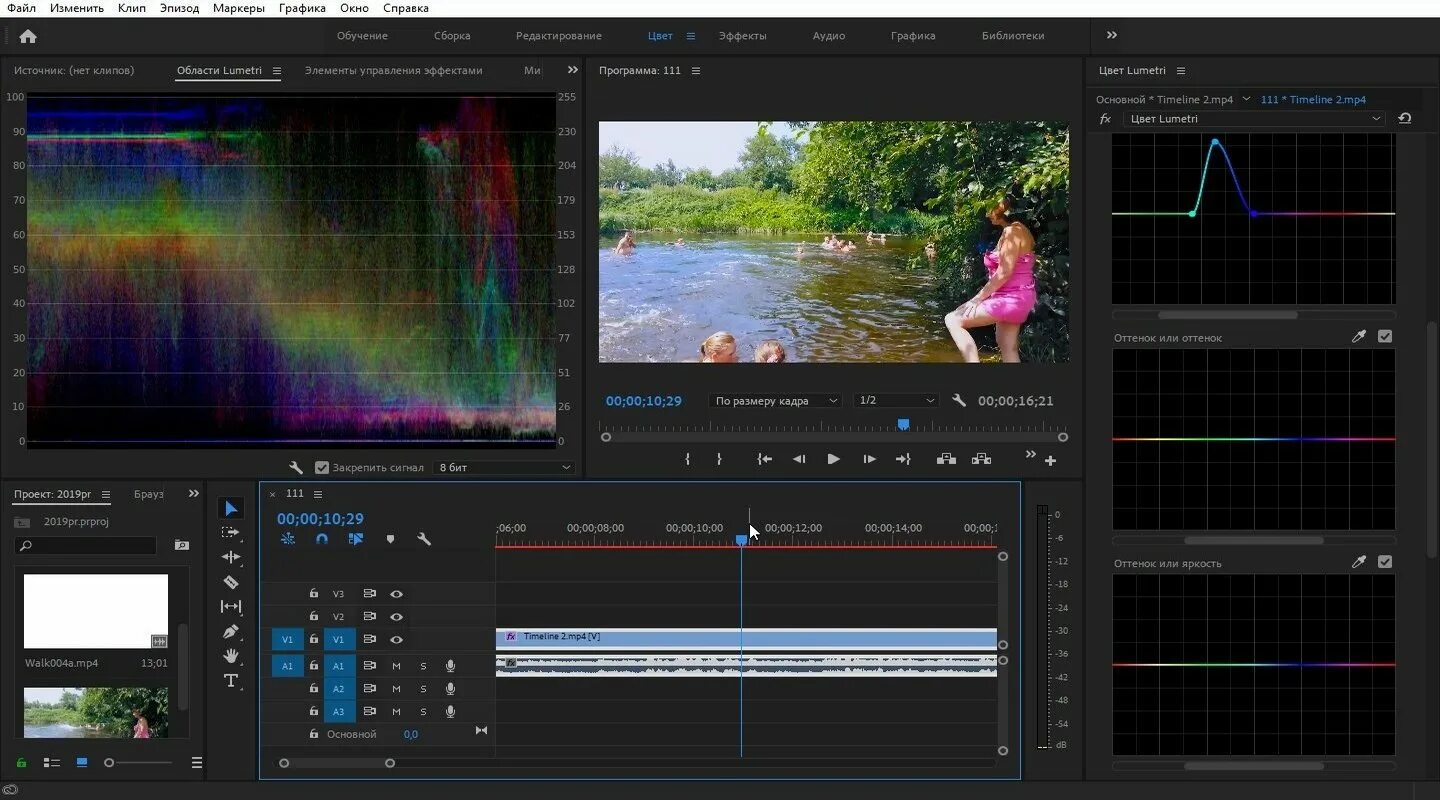Choose the Track Select Forward tool
1440x800 pixels.
(231, 533)
